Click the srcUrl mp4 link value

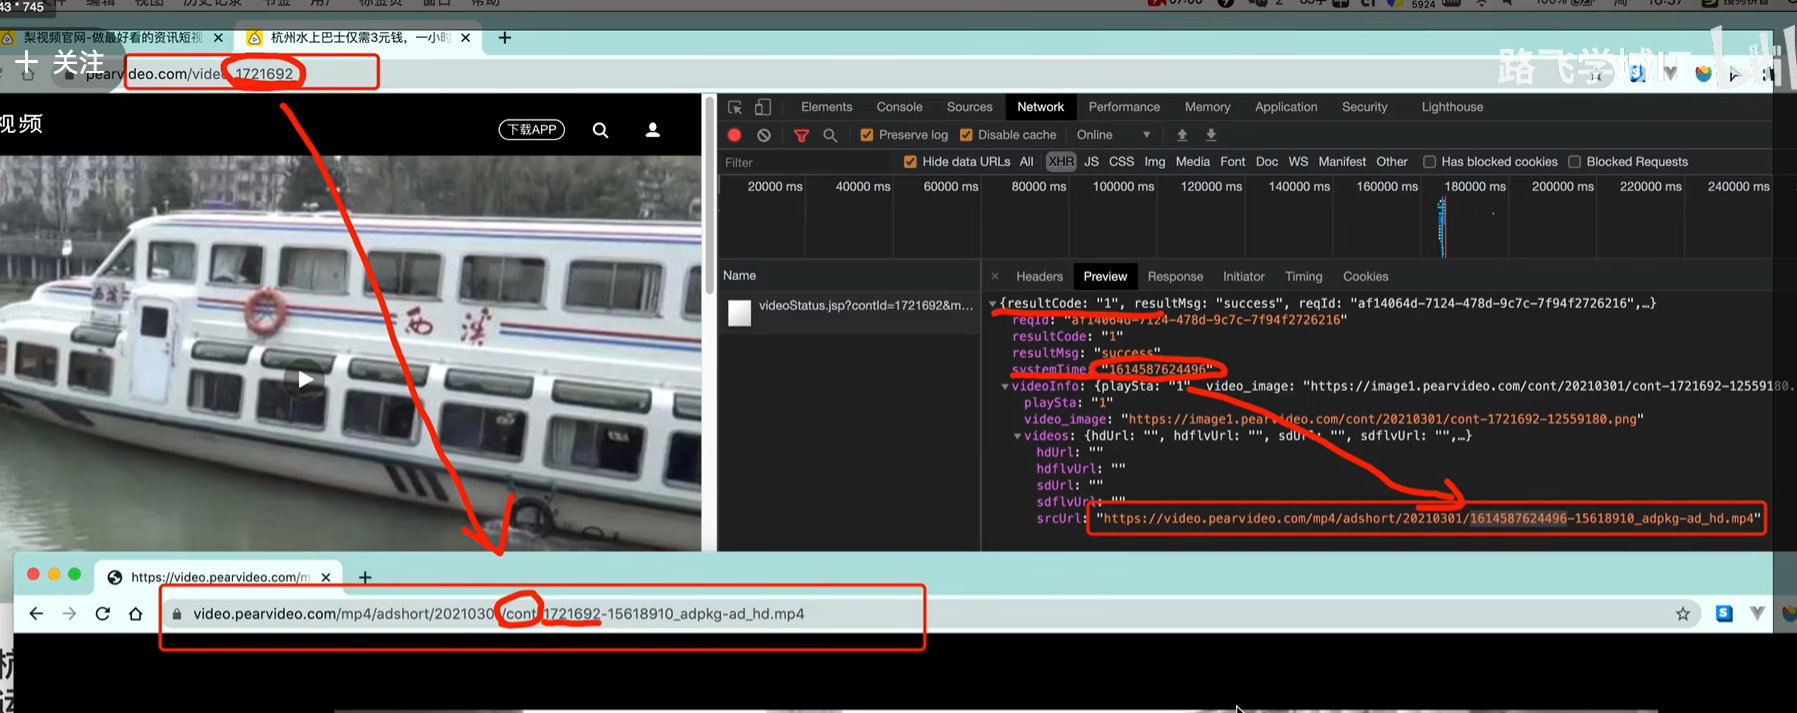click(x=1428, y=518)
